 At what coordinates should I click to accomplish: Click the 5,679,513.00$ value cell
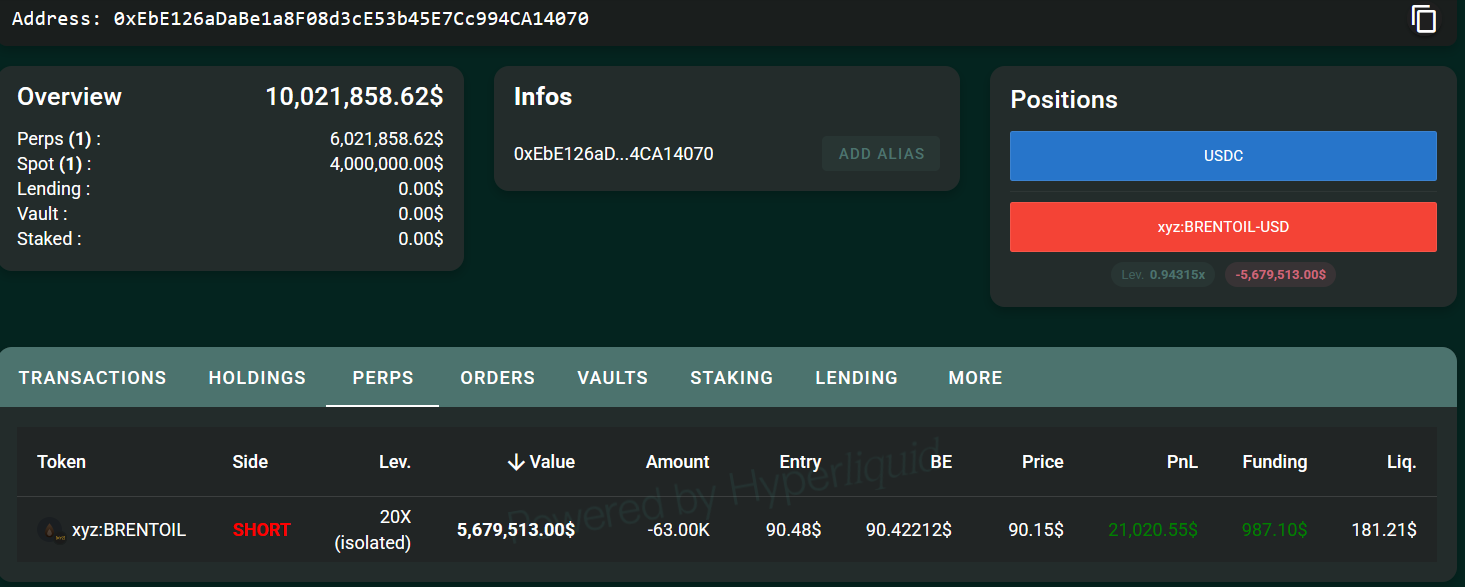[516, 530]
